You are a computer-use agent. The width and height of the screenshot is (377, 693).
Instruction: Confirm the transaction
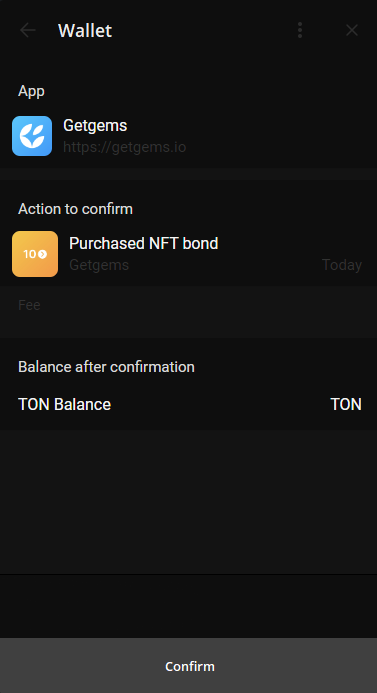pos(188,666)
